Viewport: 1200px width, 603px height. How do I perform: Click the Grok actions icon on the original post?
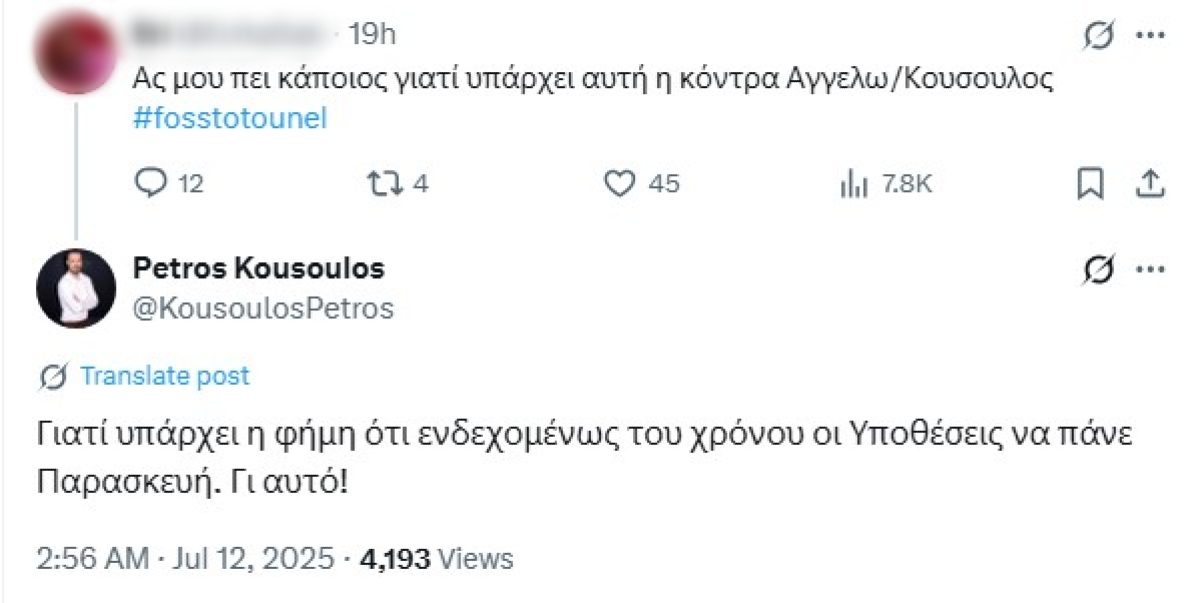tap(1101, 33)
